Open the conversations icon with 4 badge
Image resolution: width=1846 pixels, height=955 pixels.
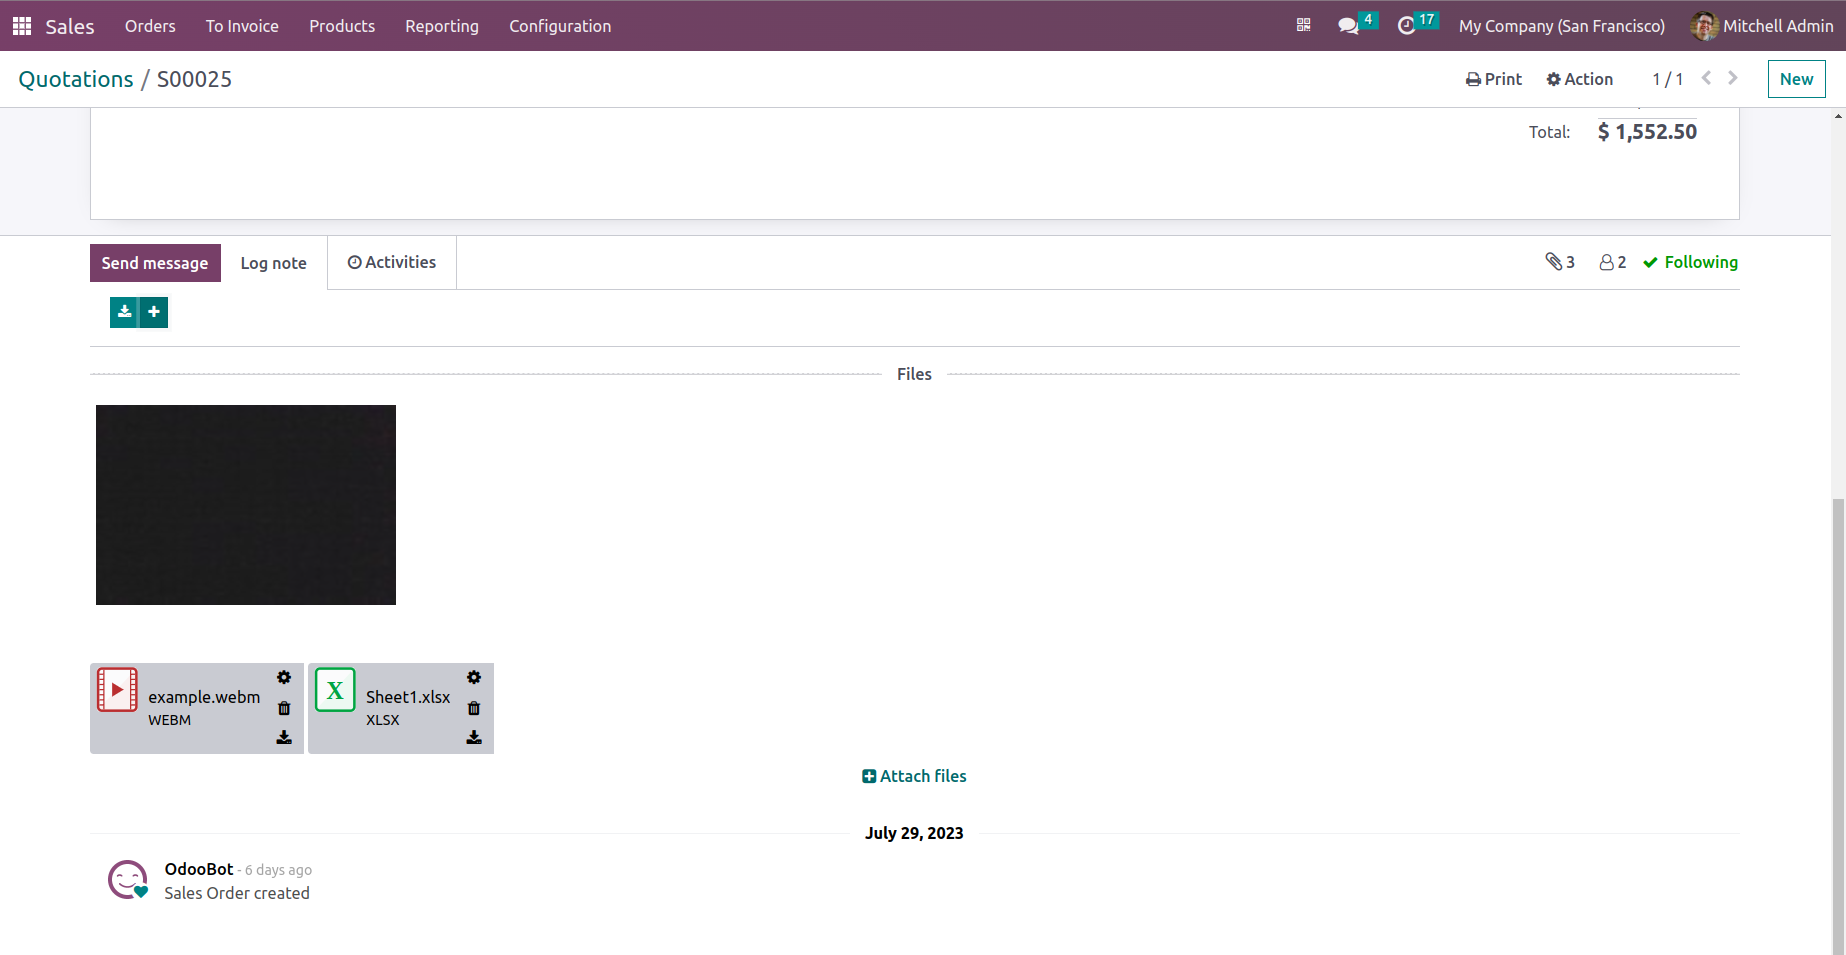pyautogui.click(x=1356, y=24)
